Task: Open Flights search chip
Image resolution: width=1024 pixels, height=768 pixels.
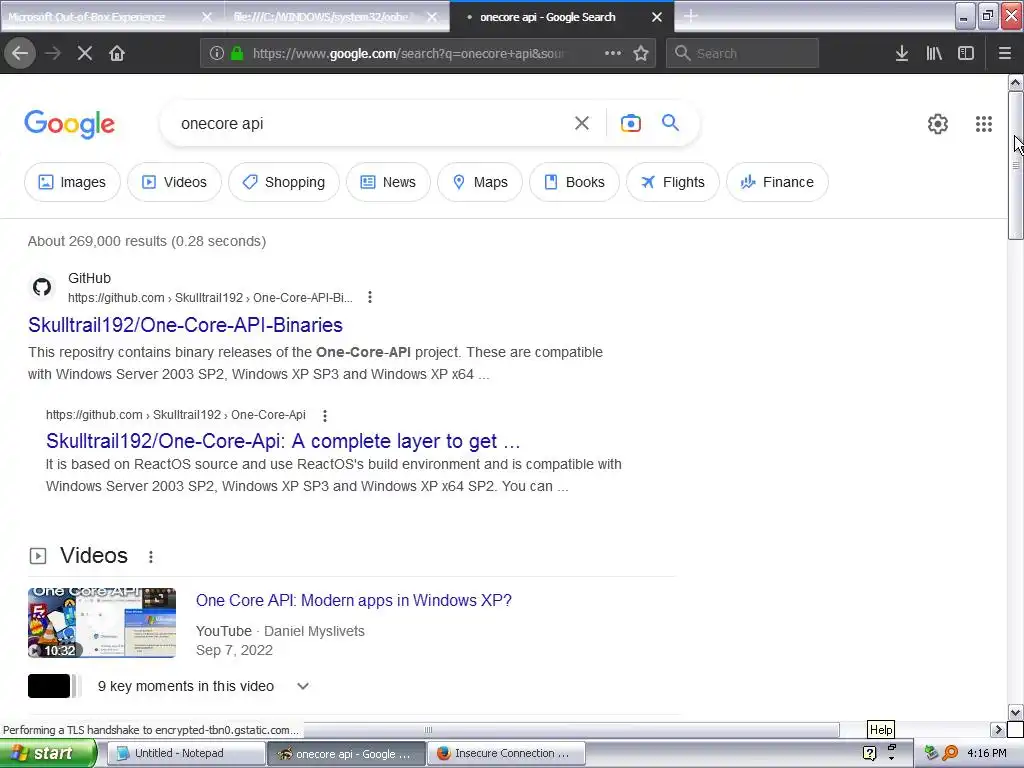Action: [673, 182]
